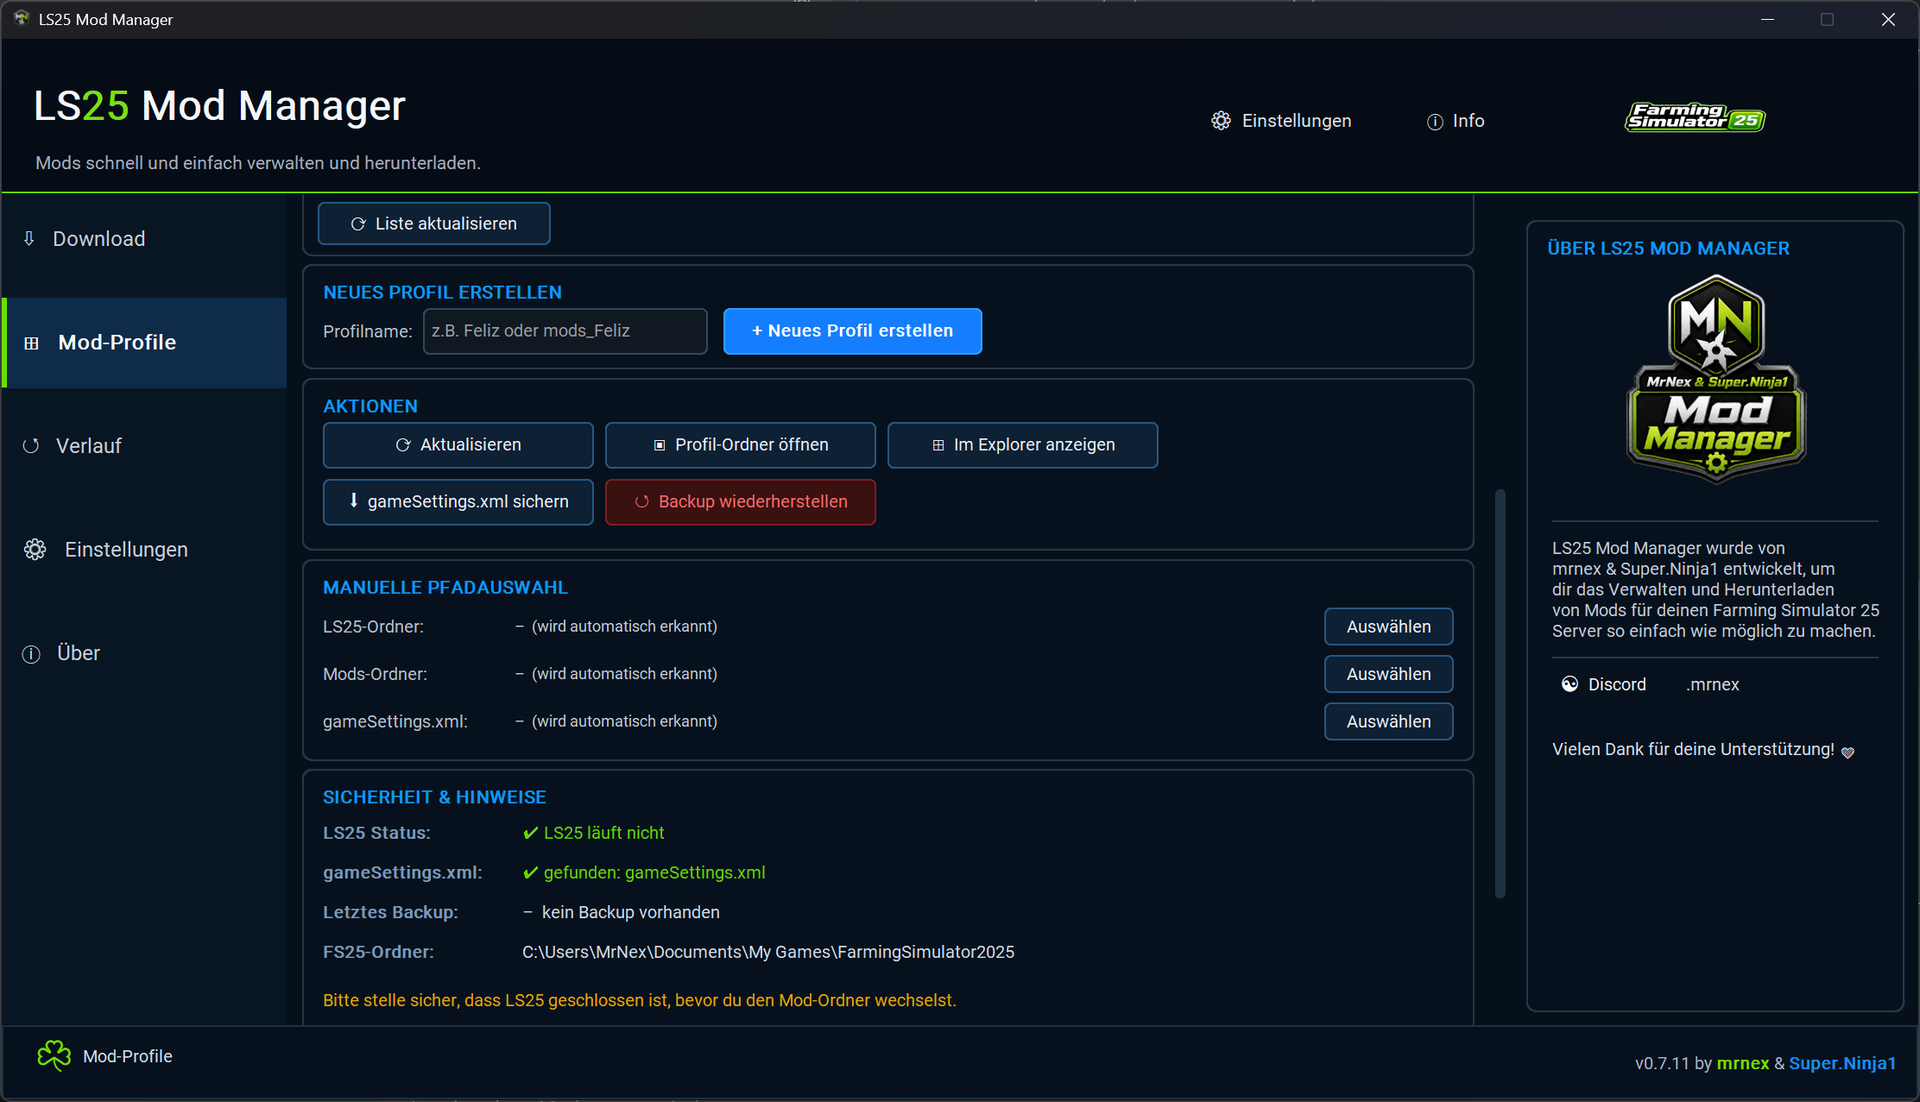The width and height of the screenshot is (1920, 1102).
Task: Click Liste aktualisieren button
Action: click(434, 224)
